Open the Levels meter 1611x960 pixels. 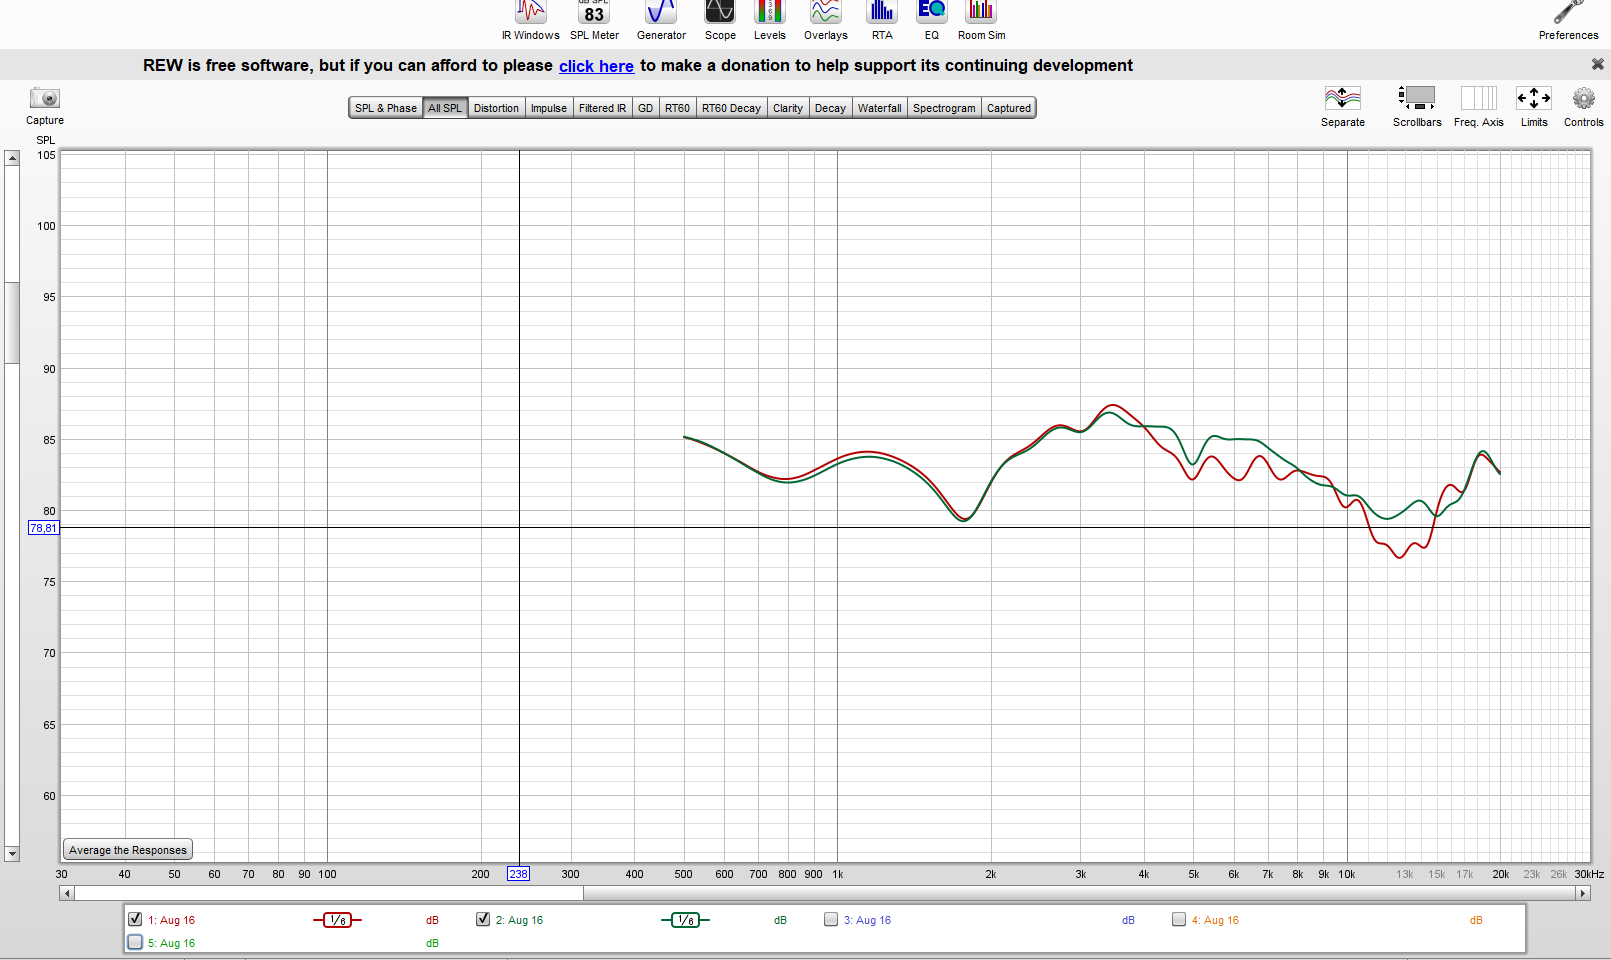coord(769,20)
